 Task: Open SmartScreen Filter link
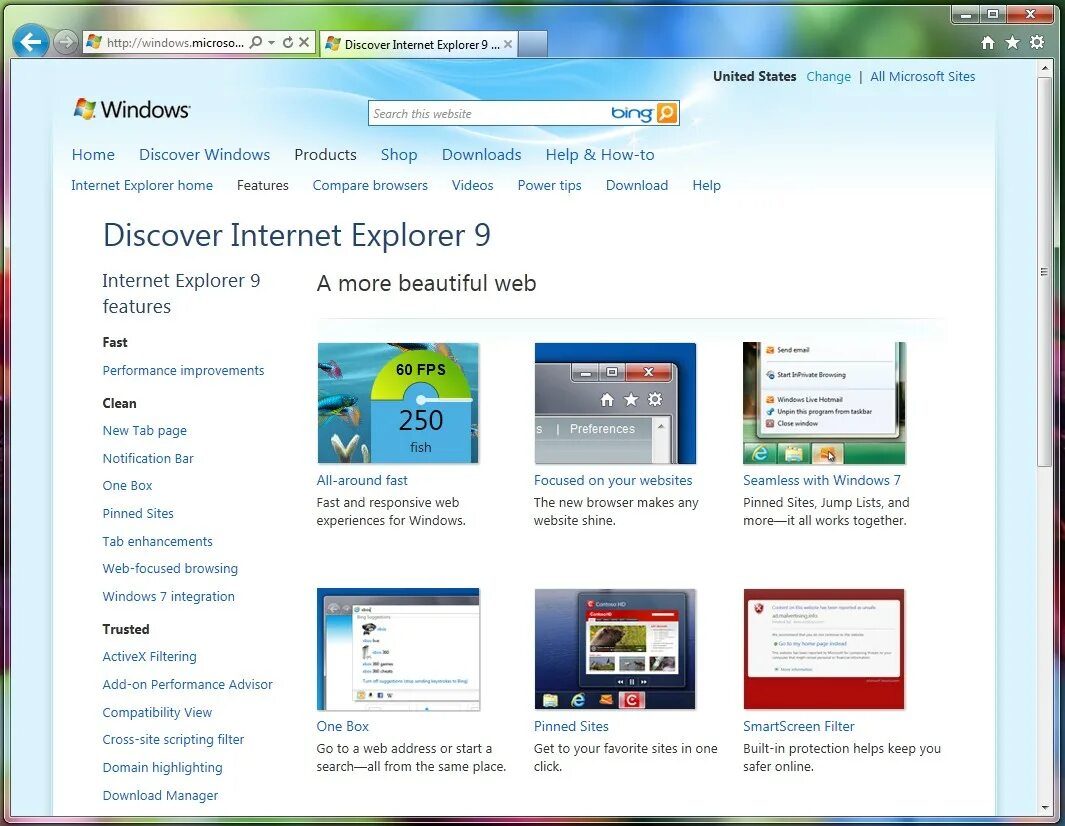pos(799,726)
